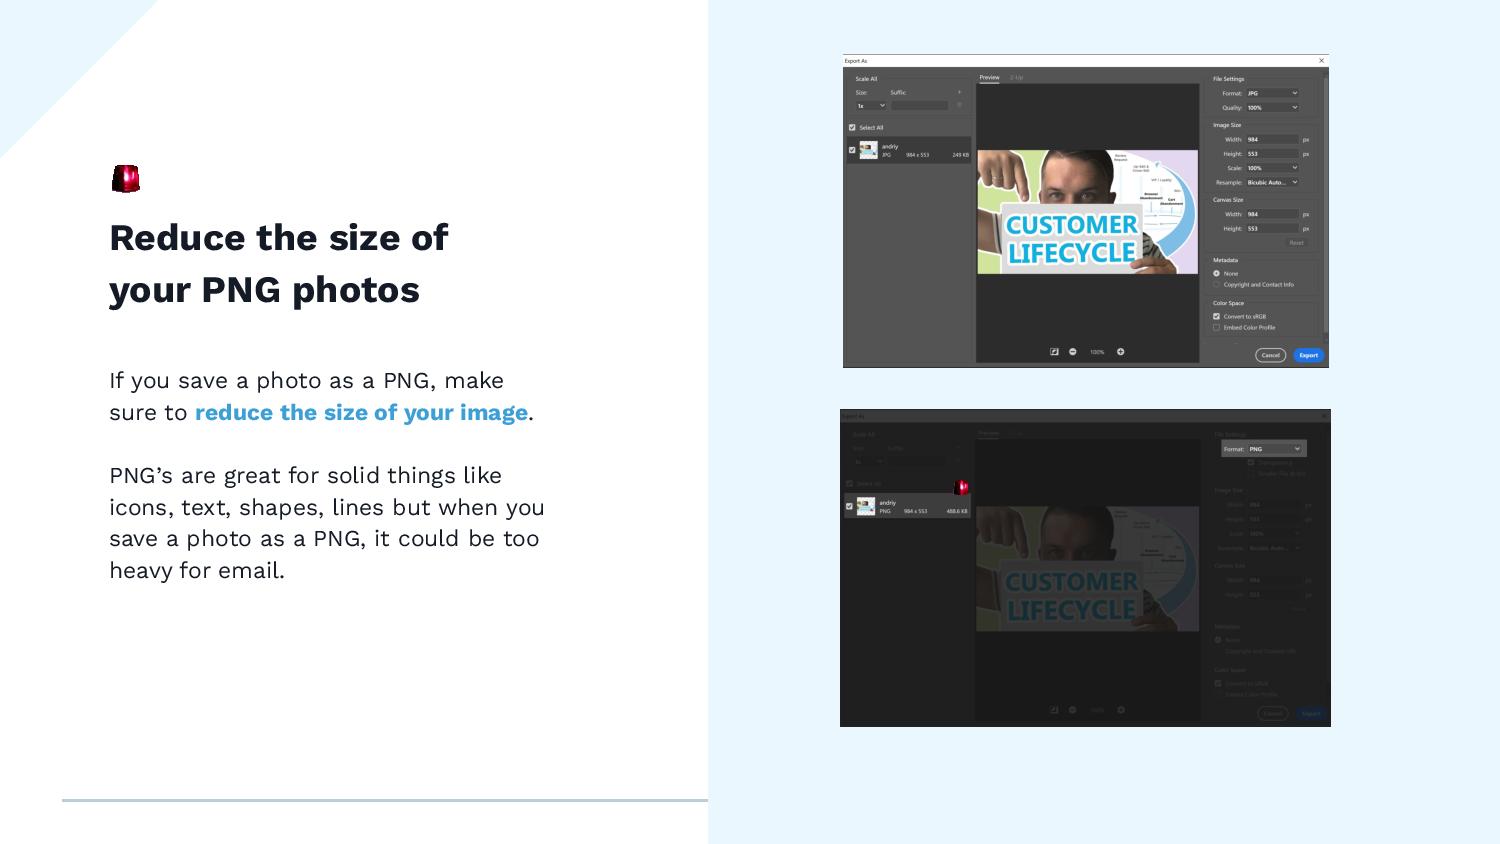Open the 'reduce the size of your image' link
Image resolution: width=1500 pixels, height=844 pixels.
tap(361, 413)
